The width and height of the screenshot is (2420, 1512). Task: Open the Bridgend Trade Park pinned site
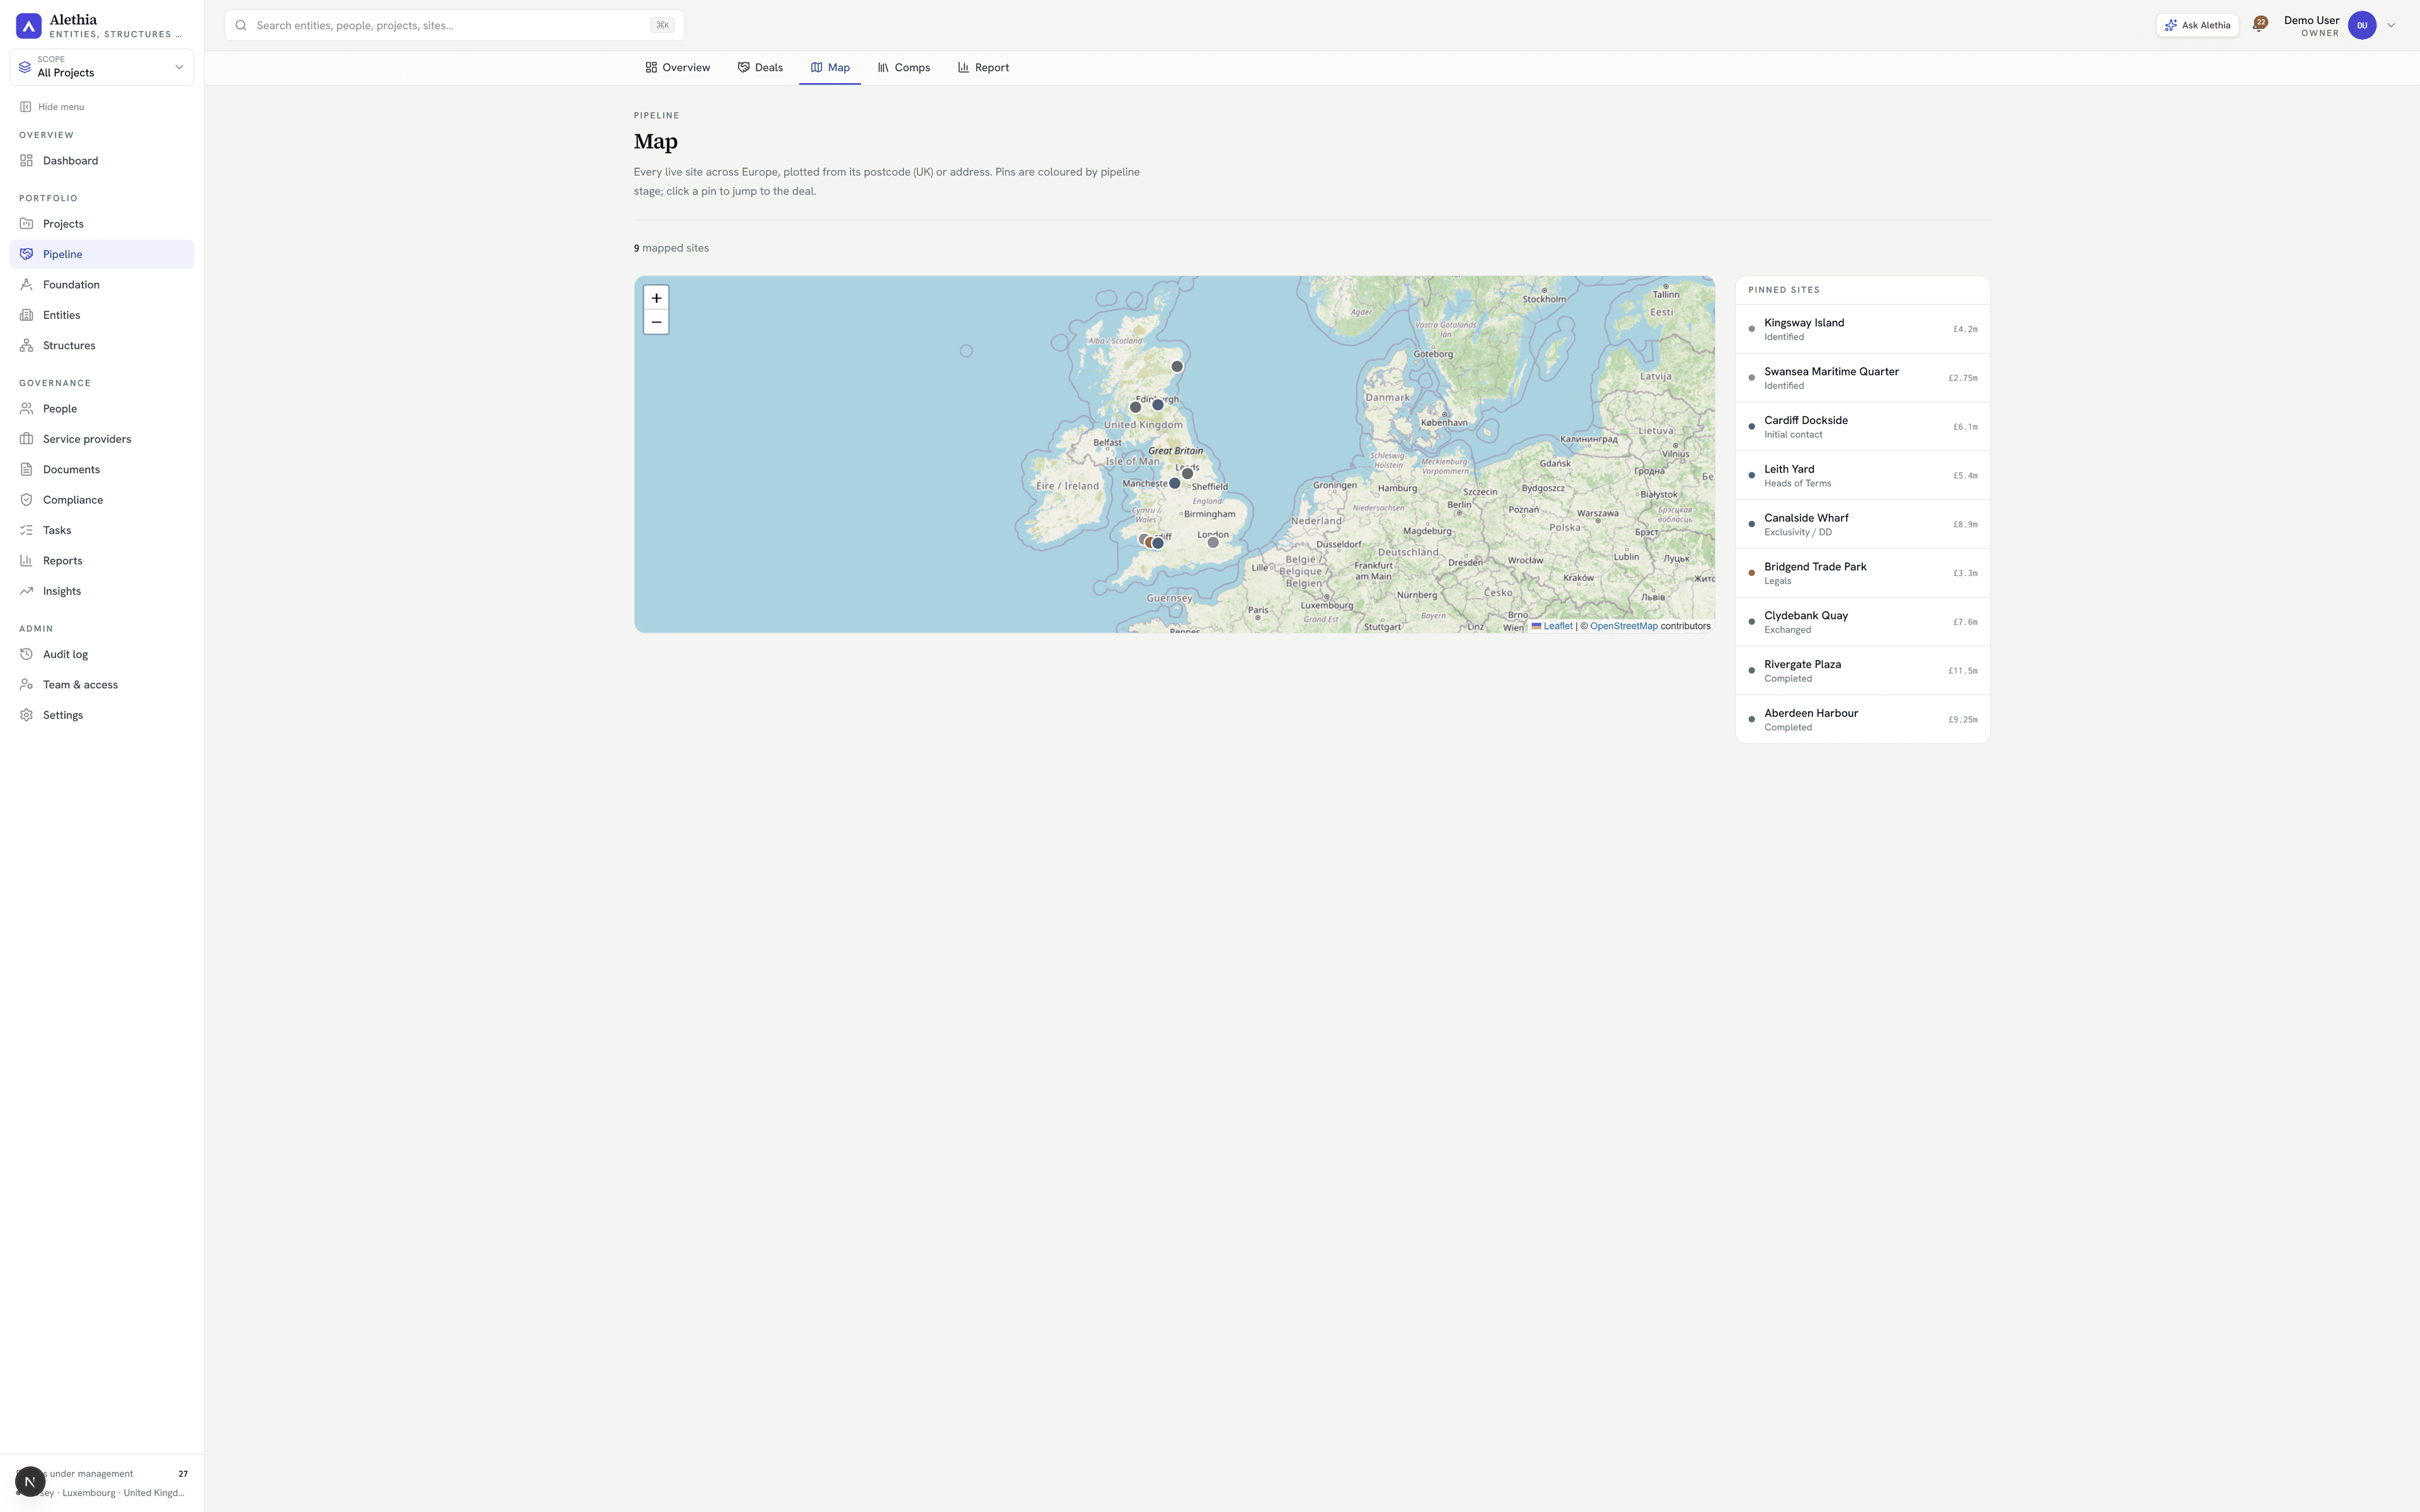pos(1862,573)
